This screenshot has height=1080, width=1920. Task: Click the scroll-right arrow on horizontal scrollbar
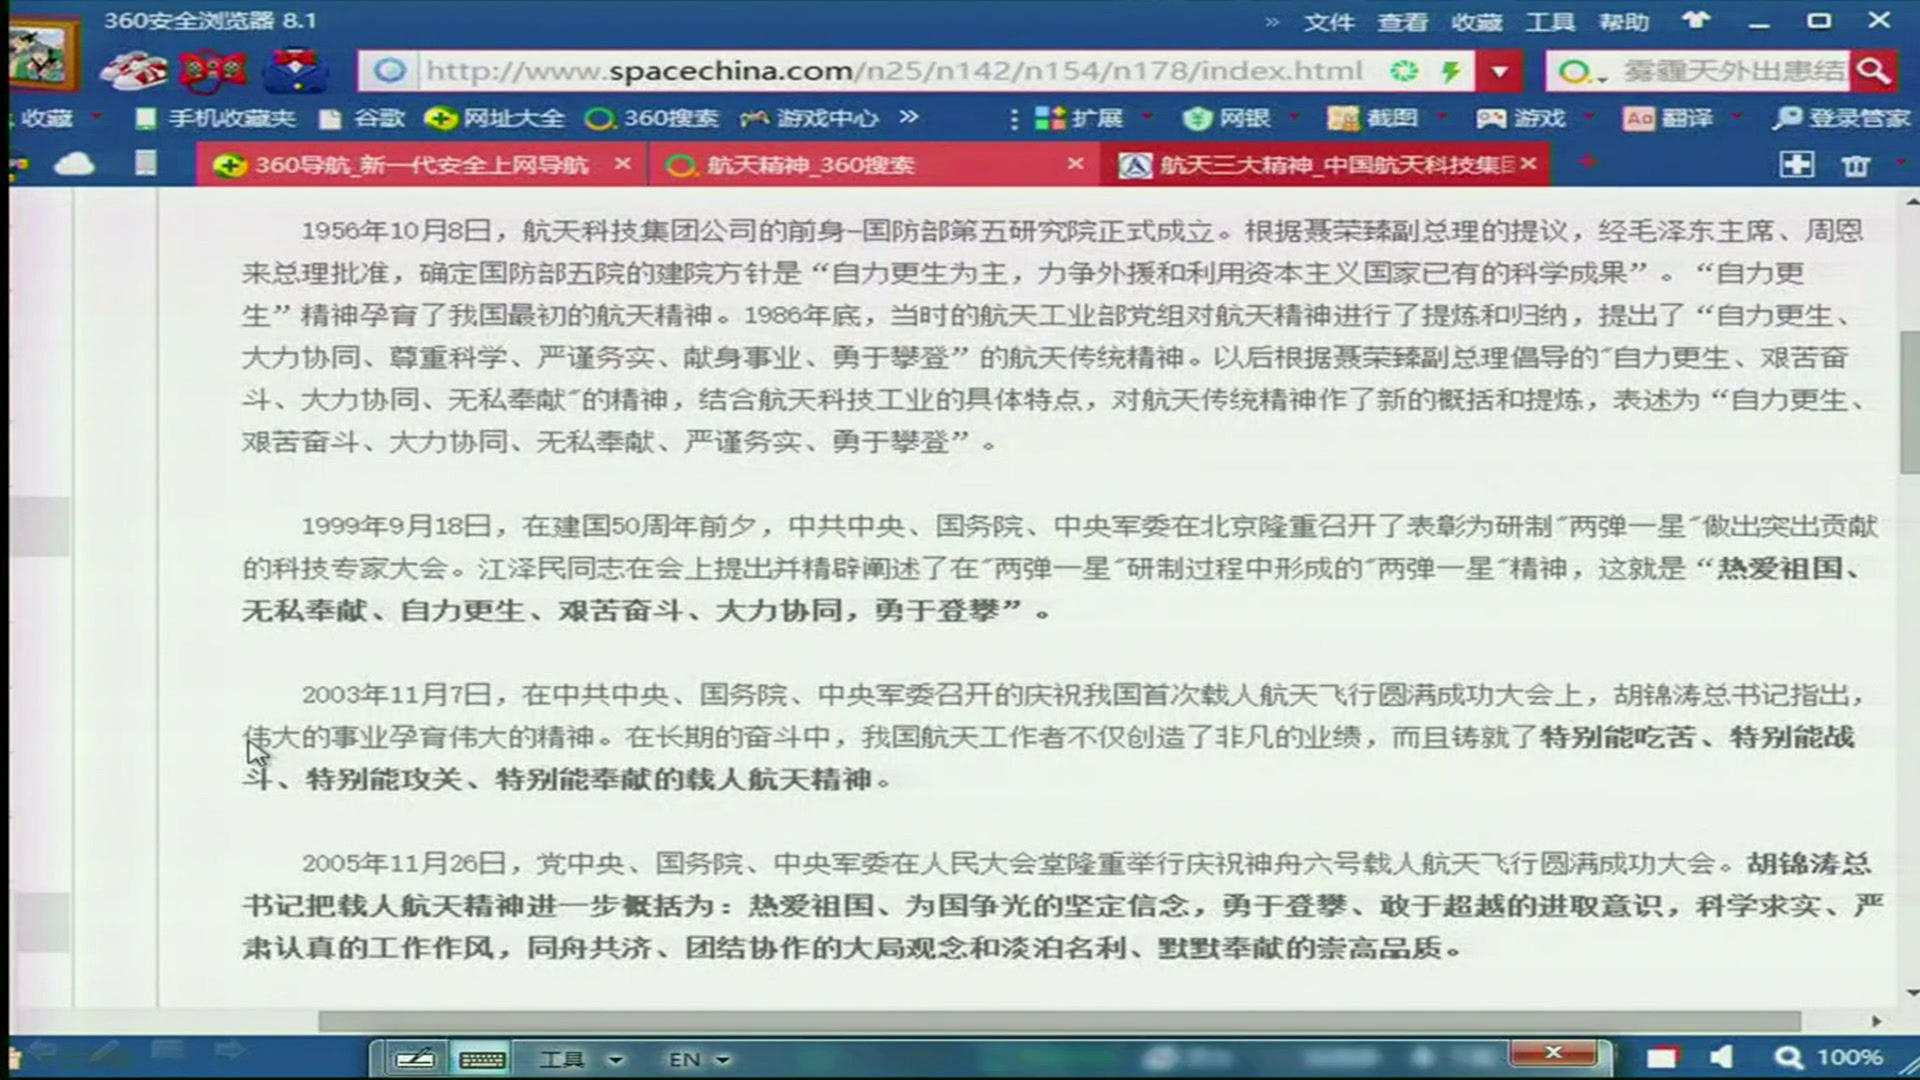coord(1877,1021)
